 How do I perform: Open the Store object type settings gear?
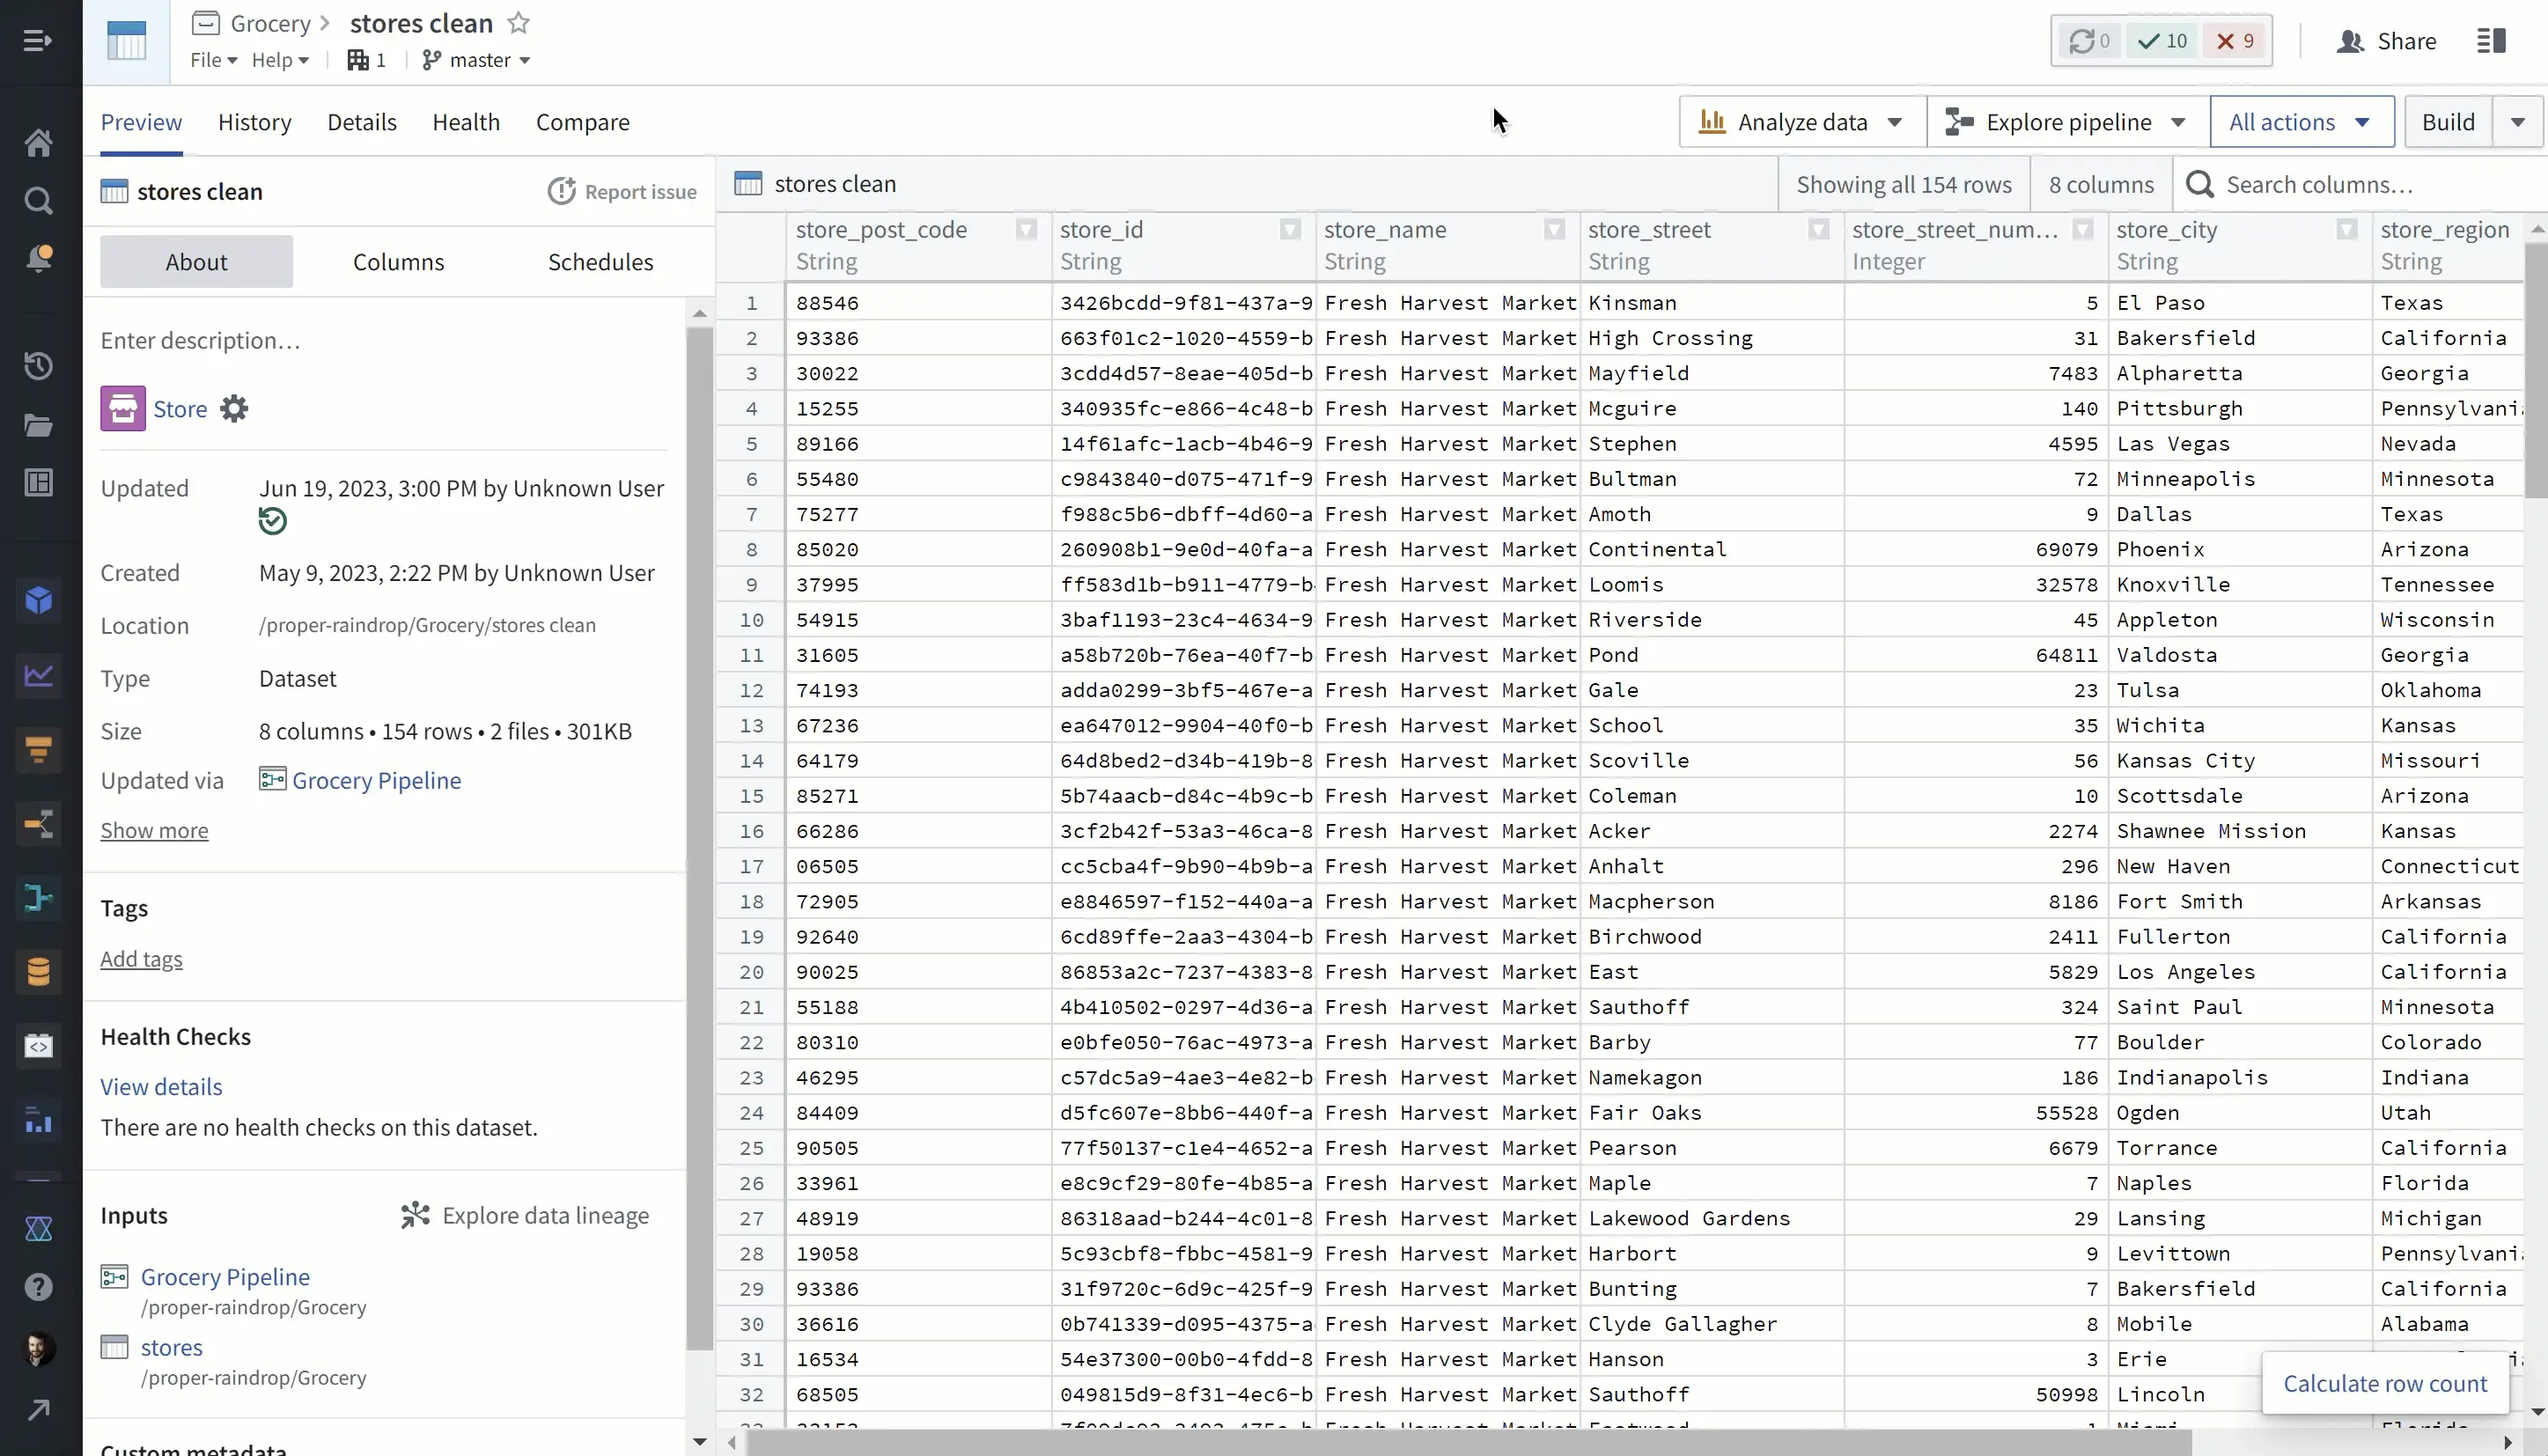click(234, 409)
